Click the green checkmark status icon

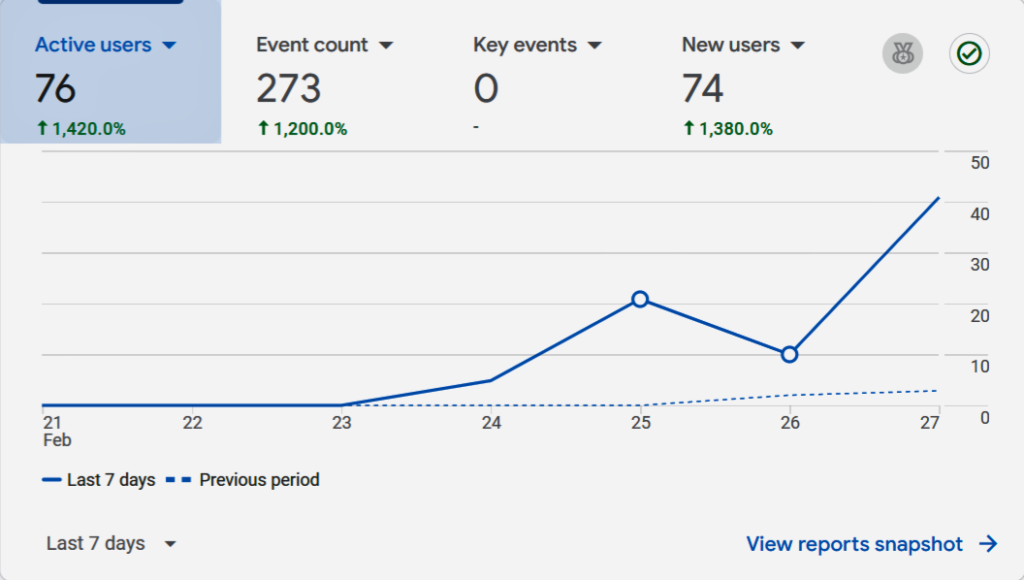(969, 54)
